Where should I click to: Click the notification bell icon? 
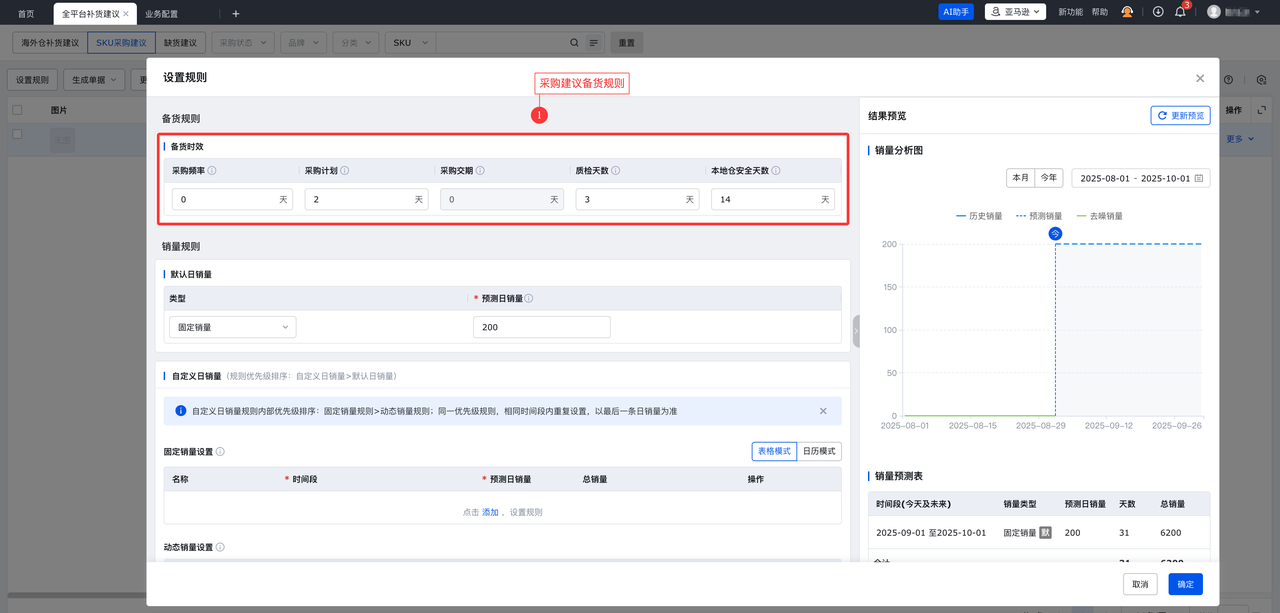click(x=1180, y=12)
